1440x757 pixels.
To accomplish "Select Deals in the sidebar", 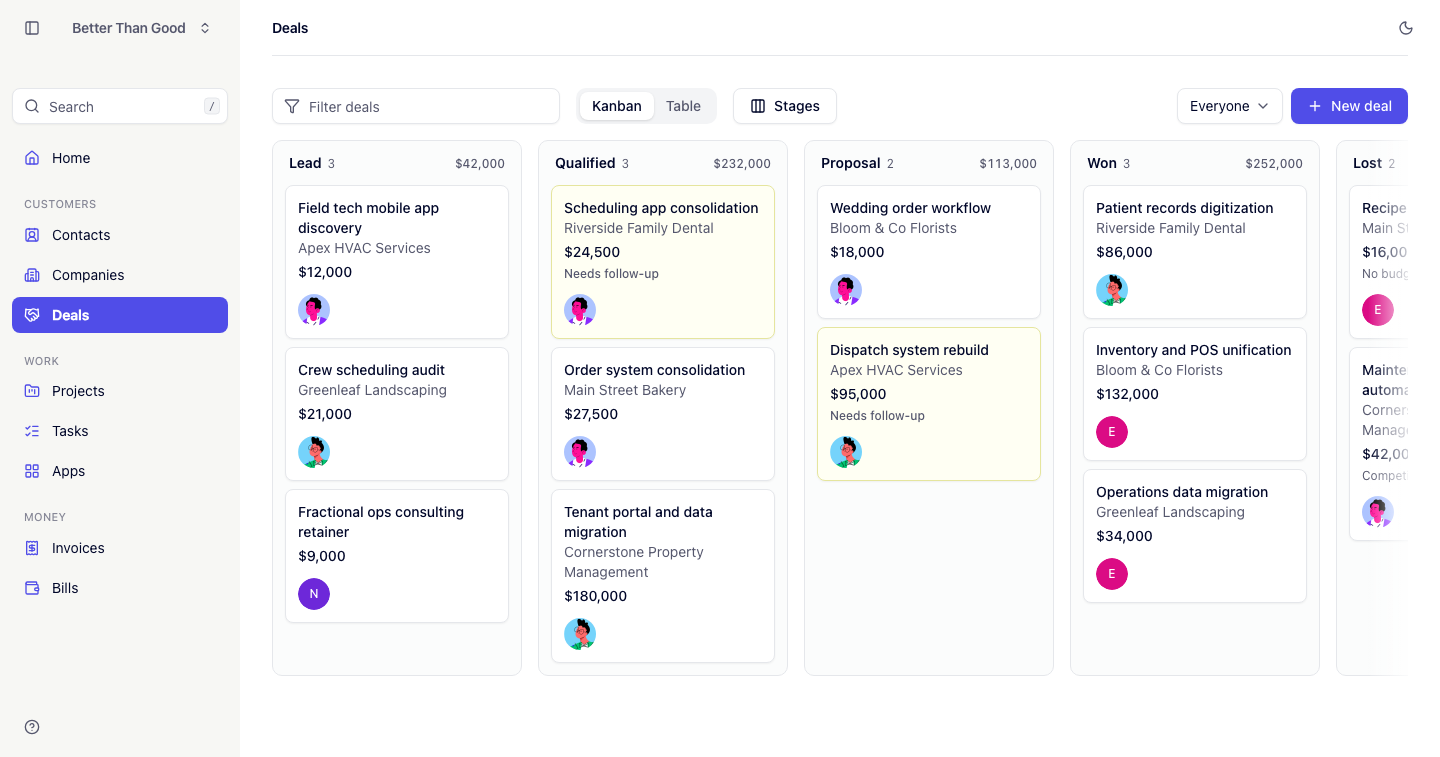I will coord(120,315).
